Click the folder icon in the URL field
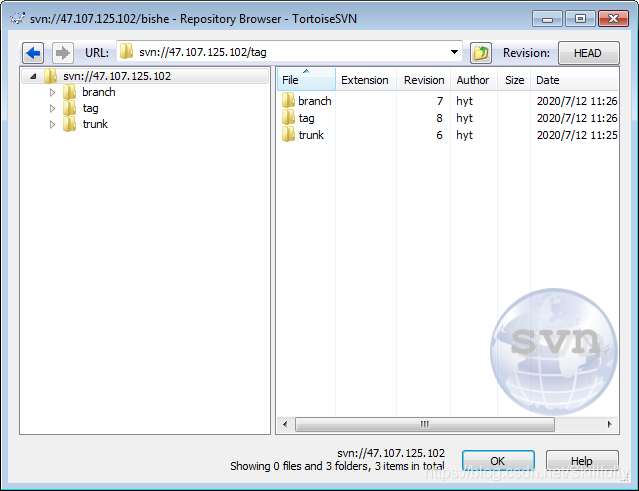Screen dimensions: 639x491 click(126, 51)
